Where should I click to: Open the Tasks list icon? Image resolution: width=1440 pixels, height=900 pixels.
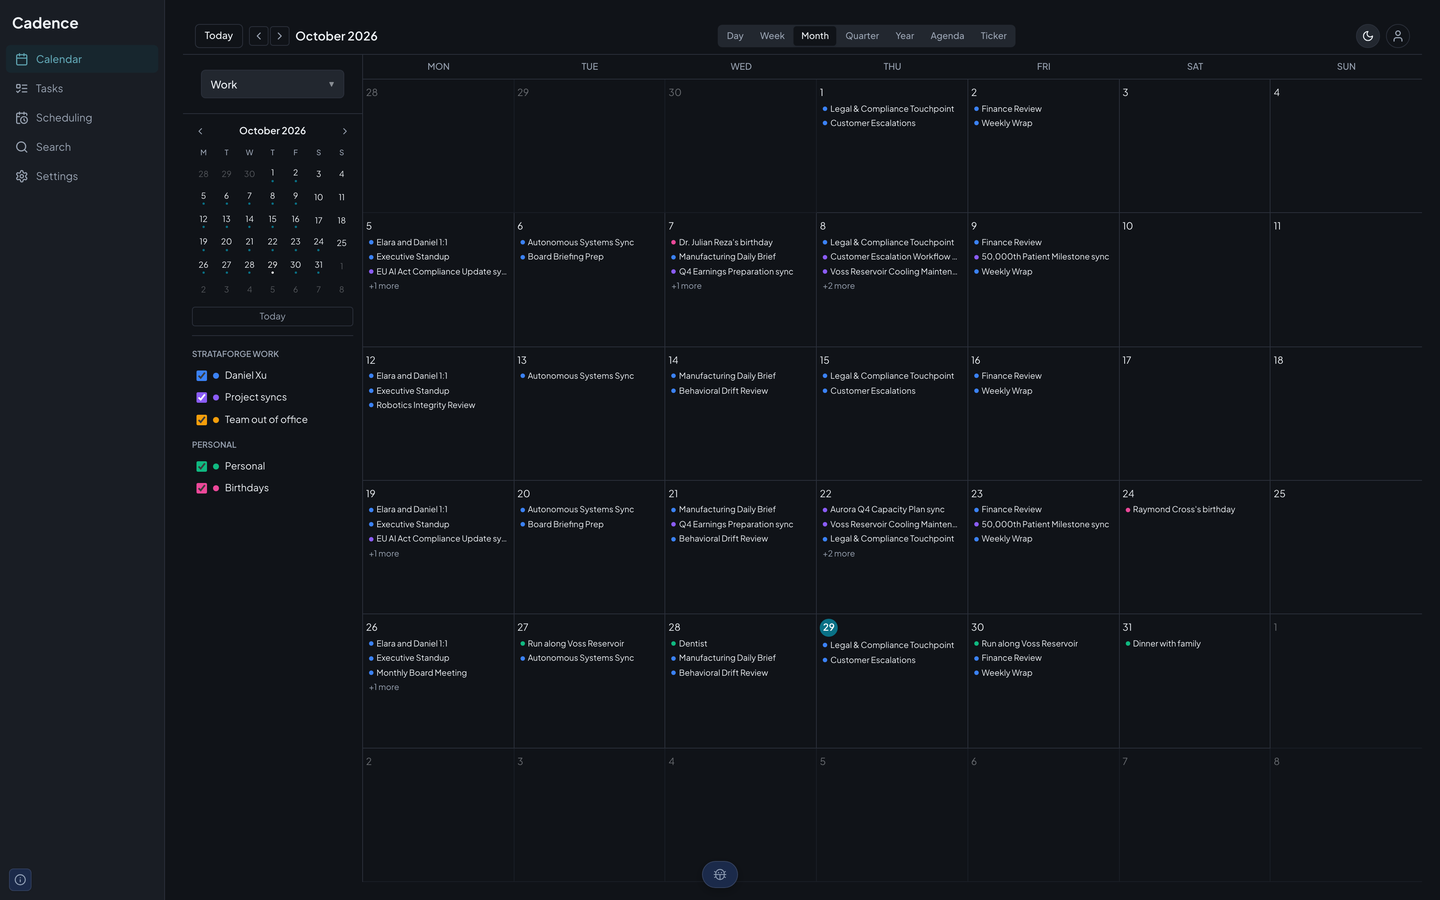click(x=22, y=88)
